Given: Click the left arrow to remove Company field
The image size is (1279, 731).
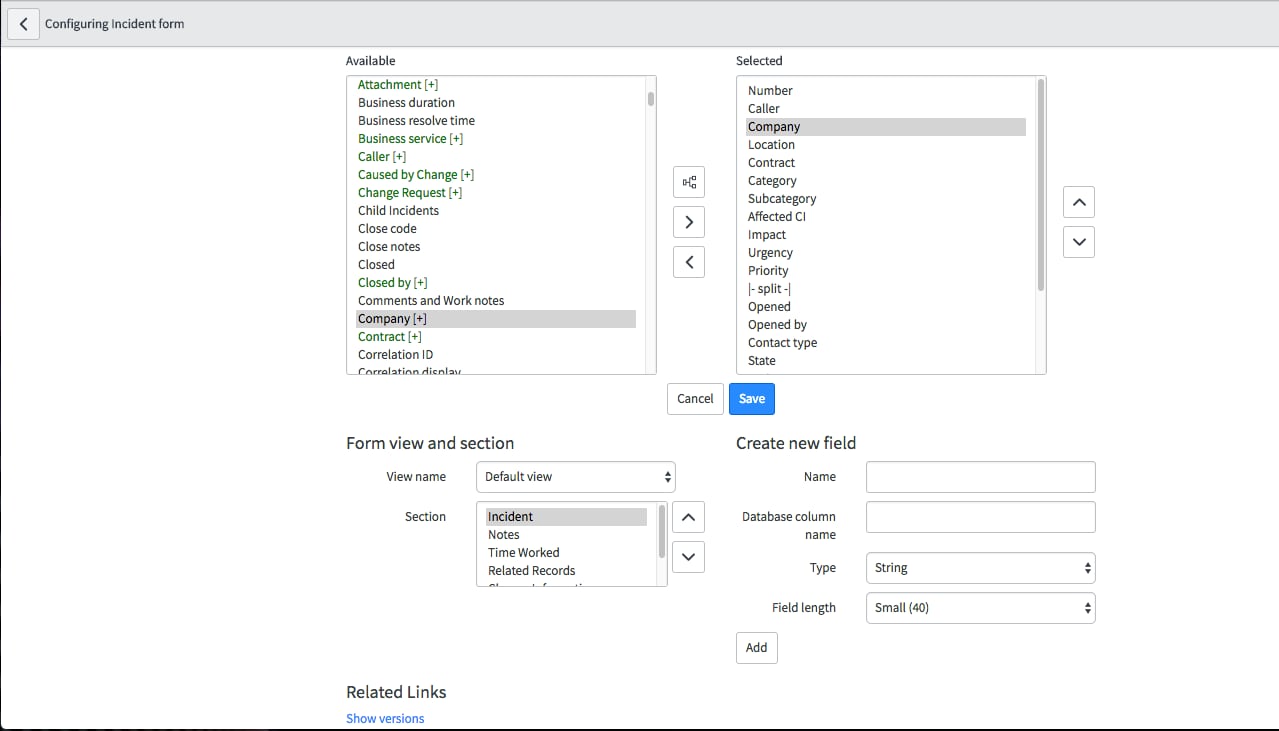Looking at the screenshot, I should [688, 261].
